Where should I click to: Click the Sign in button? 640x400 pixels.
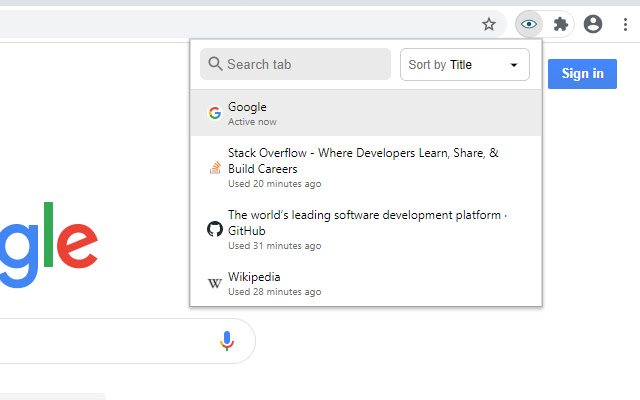pyautogui.click(x=582, y=74)
